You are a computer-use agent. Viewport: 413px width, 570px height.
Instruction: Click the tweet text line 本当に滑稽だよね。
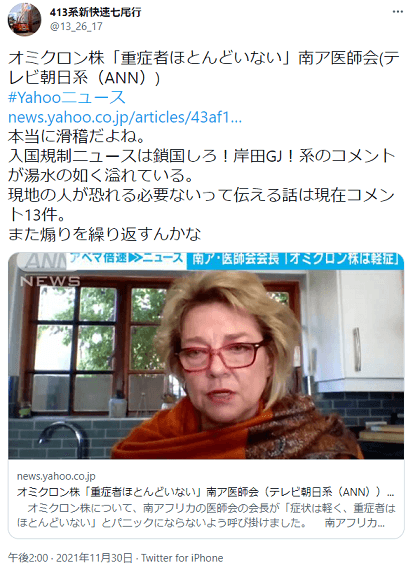point(77,137)
